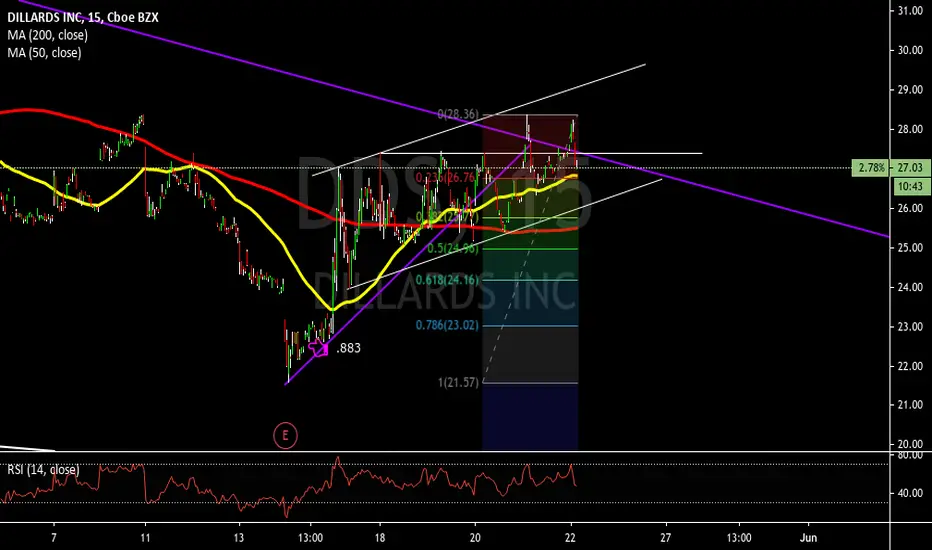
Task: Select the Fibonacci 0.5(24.96) level label
Action: [x=452, y=248]
